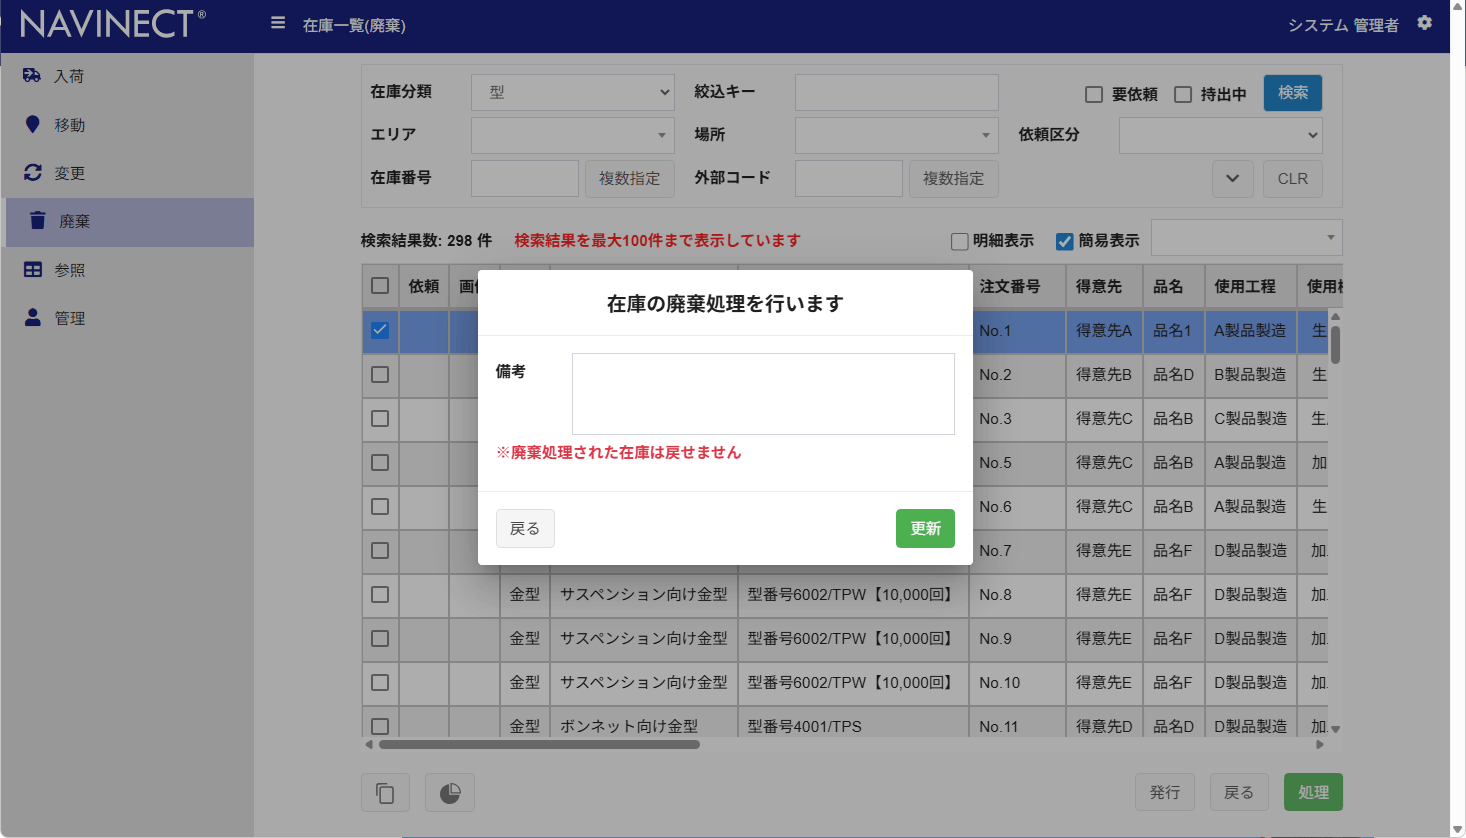Open the 在庫分類 dropdown showing 型
The height and width of the screenshot is (838, 1466).
click(573, 92)
